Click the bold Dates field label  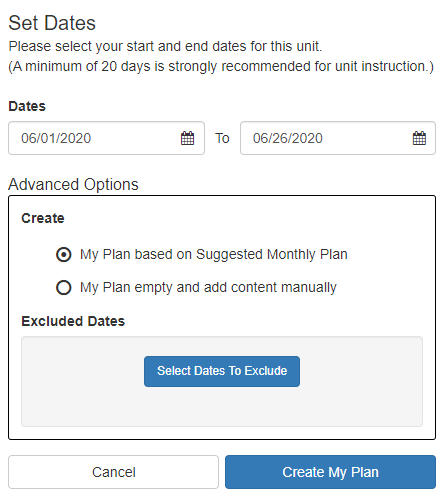coord(27,106)
